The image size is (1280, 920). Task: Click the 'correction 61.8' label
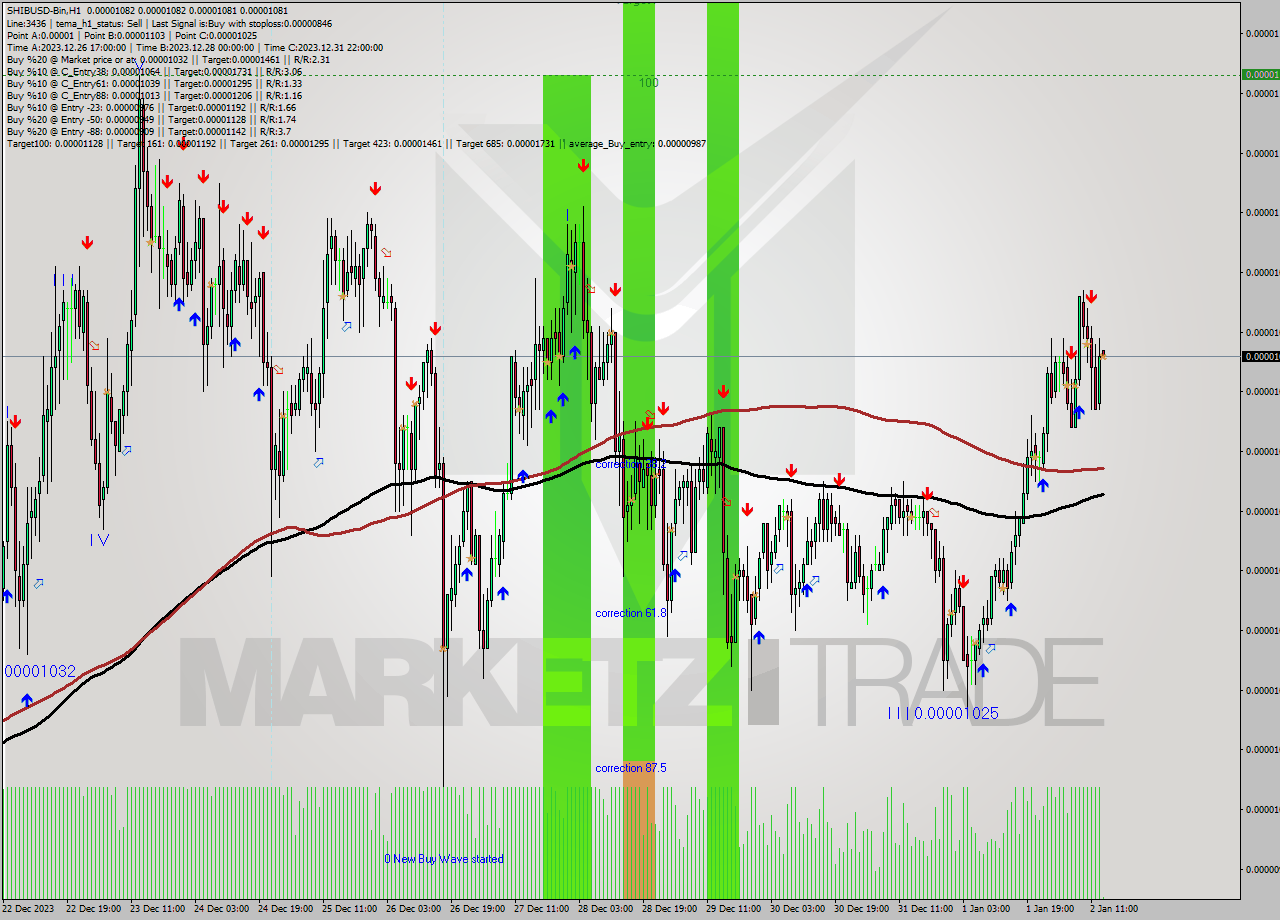(x=630, y=612)
